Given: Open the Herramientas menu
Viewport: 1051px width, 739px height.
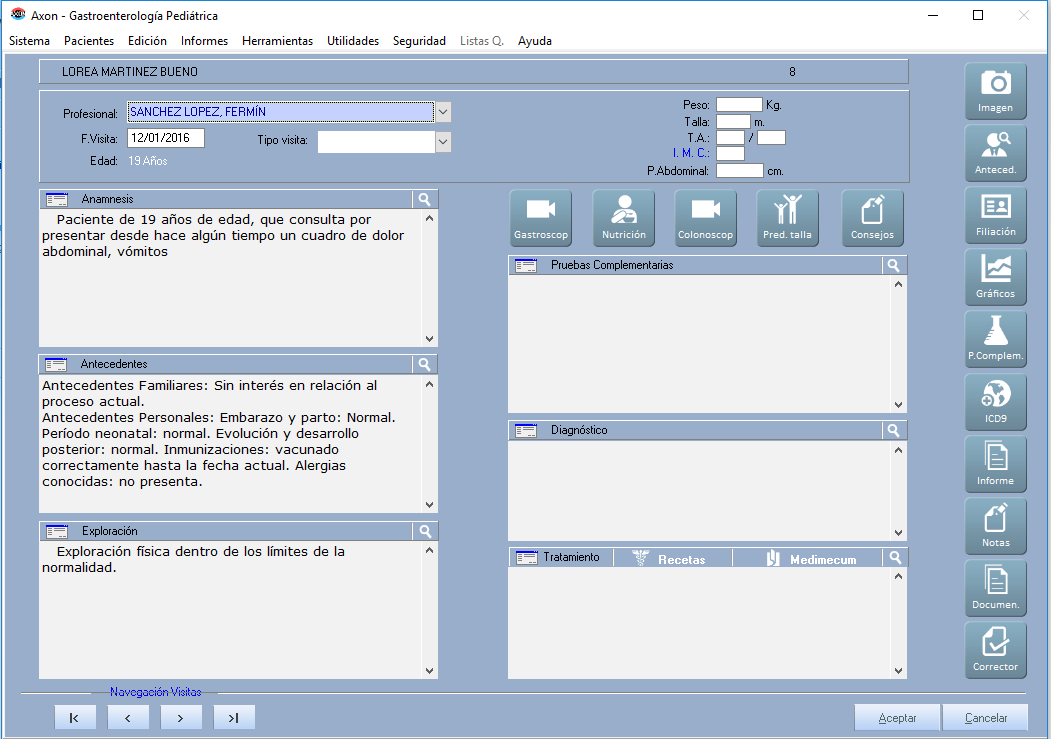Looking at the screenshot, I should tap(277, 41).
